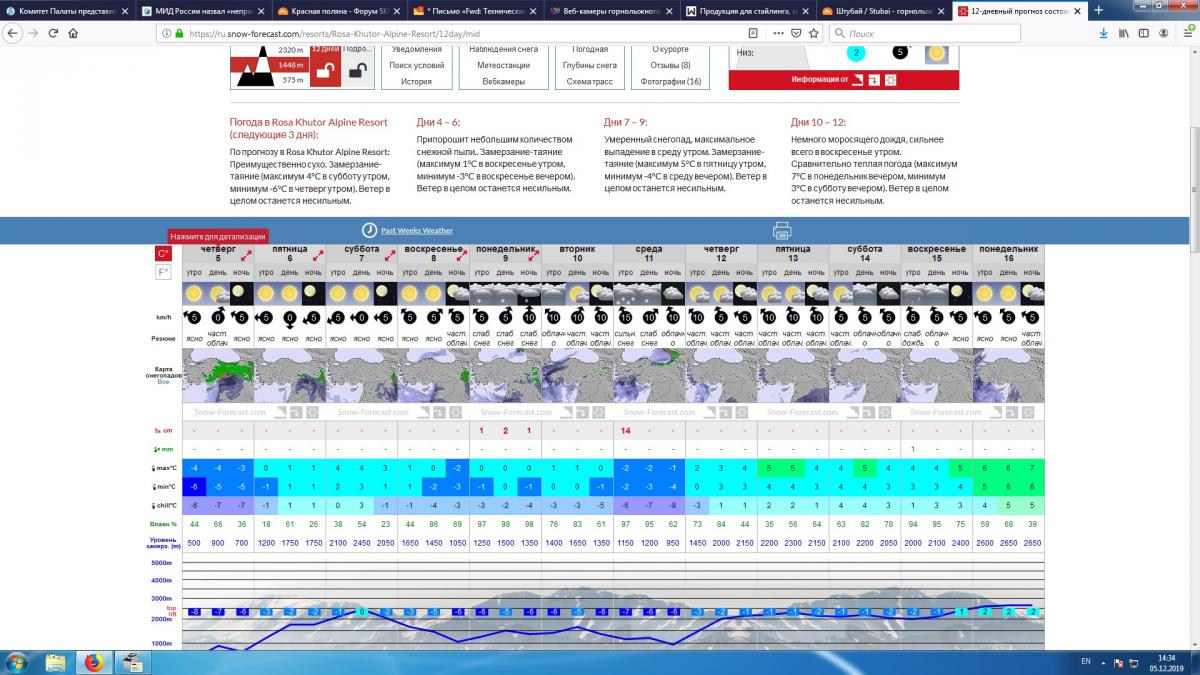The image size is (1200, 675).
Task: Bookmark this page with the star icon
Action: tap(814, 33)
